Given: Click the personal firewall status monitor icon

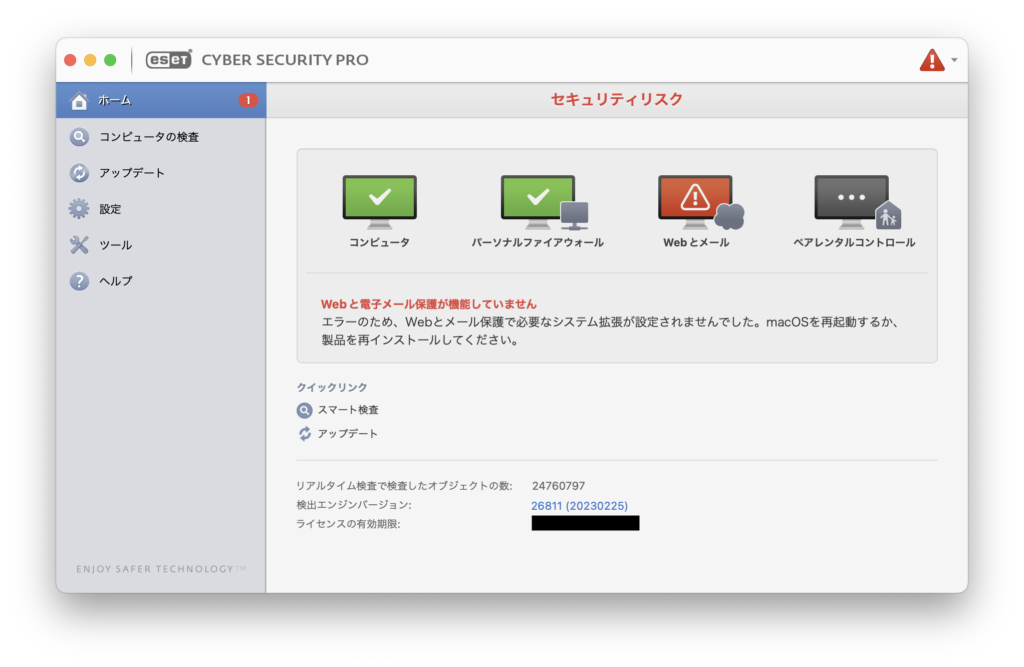Looking at the screenshot, I should [x=544, y=202].
